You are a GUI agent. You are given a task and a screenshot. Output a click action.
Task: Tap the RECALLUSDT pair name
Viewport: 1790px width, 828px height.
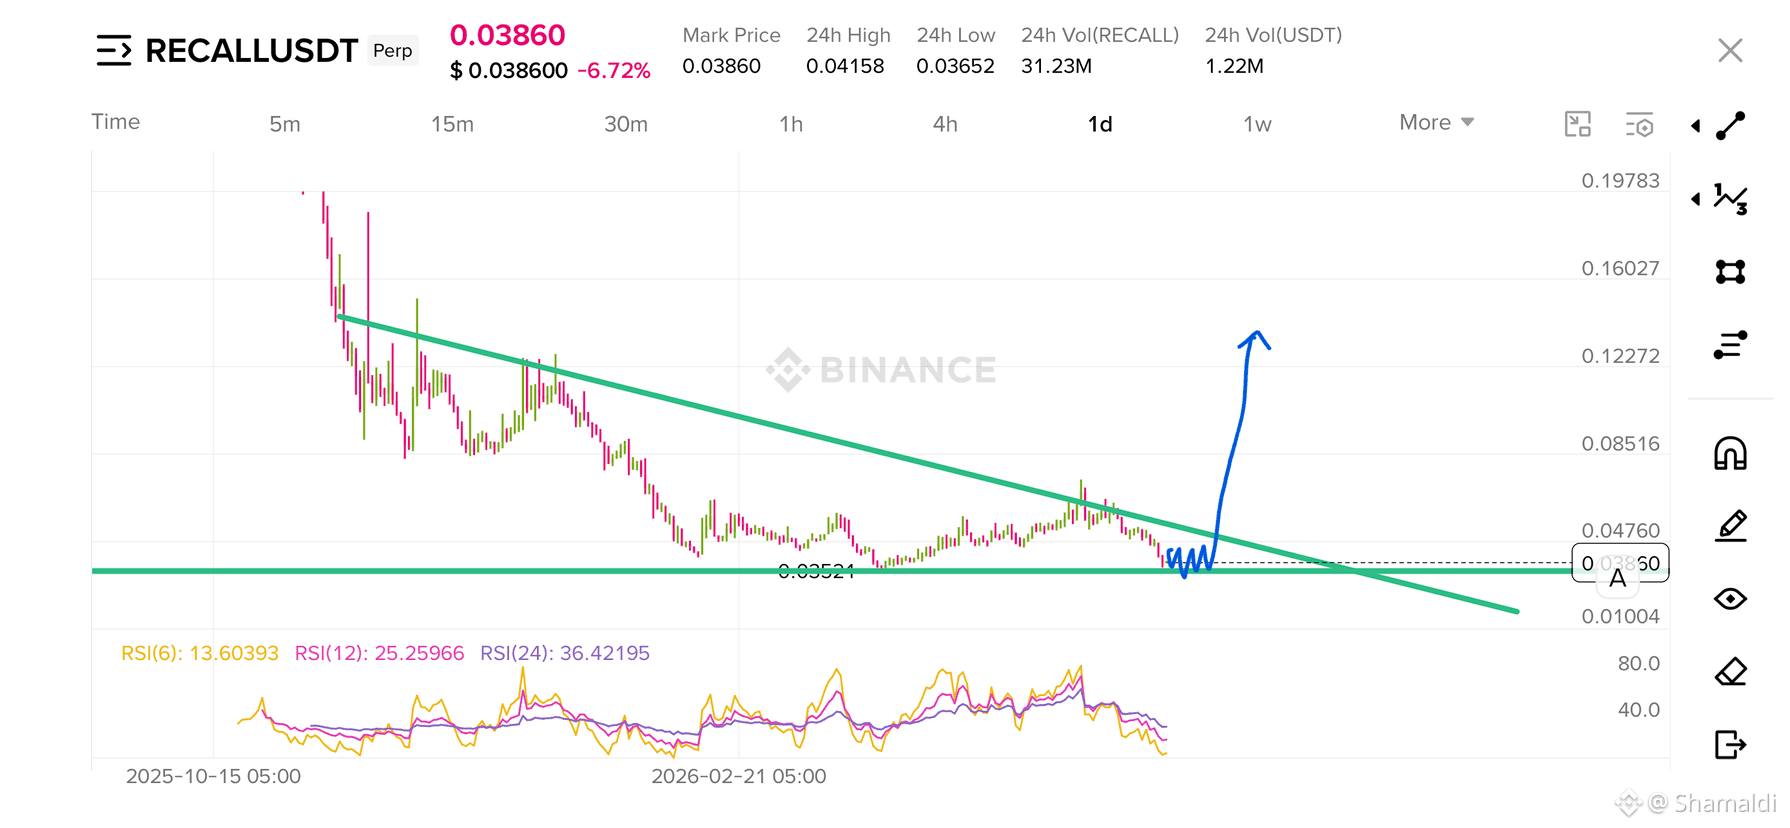252,51
